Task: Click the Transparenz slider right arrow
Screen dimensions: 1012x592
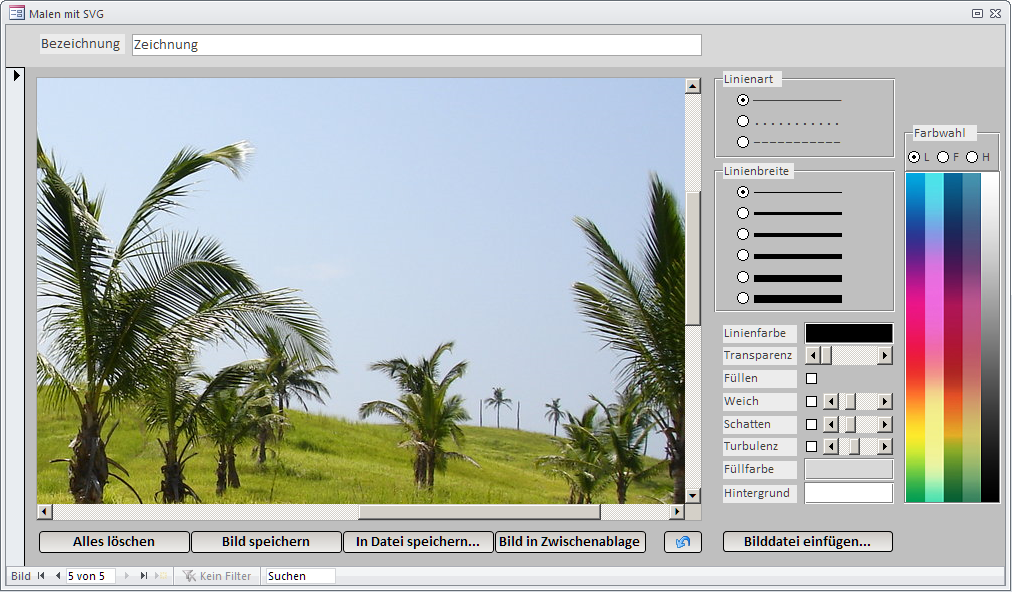Action: coord(884,356)
